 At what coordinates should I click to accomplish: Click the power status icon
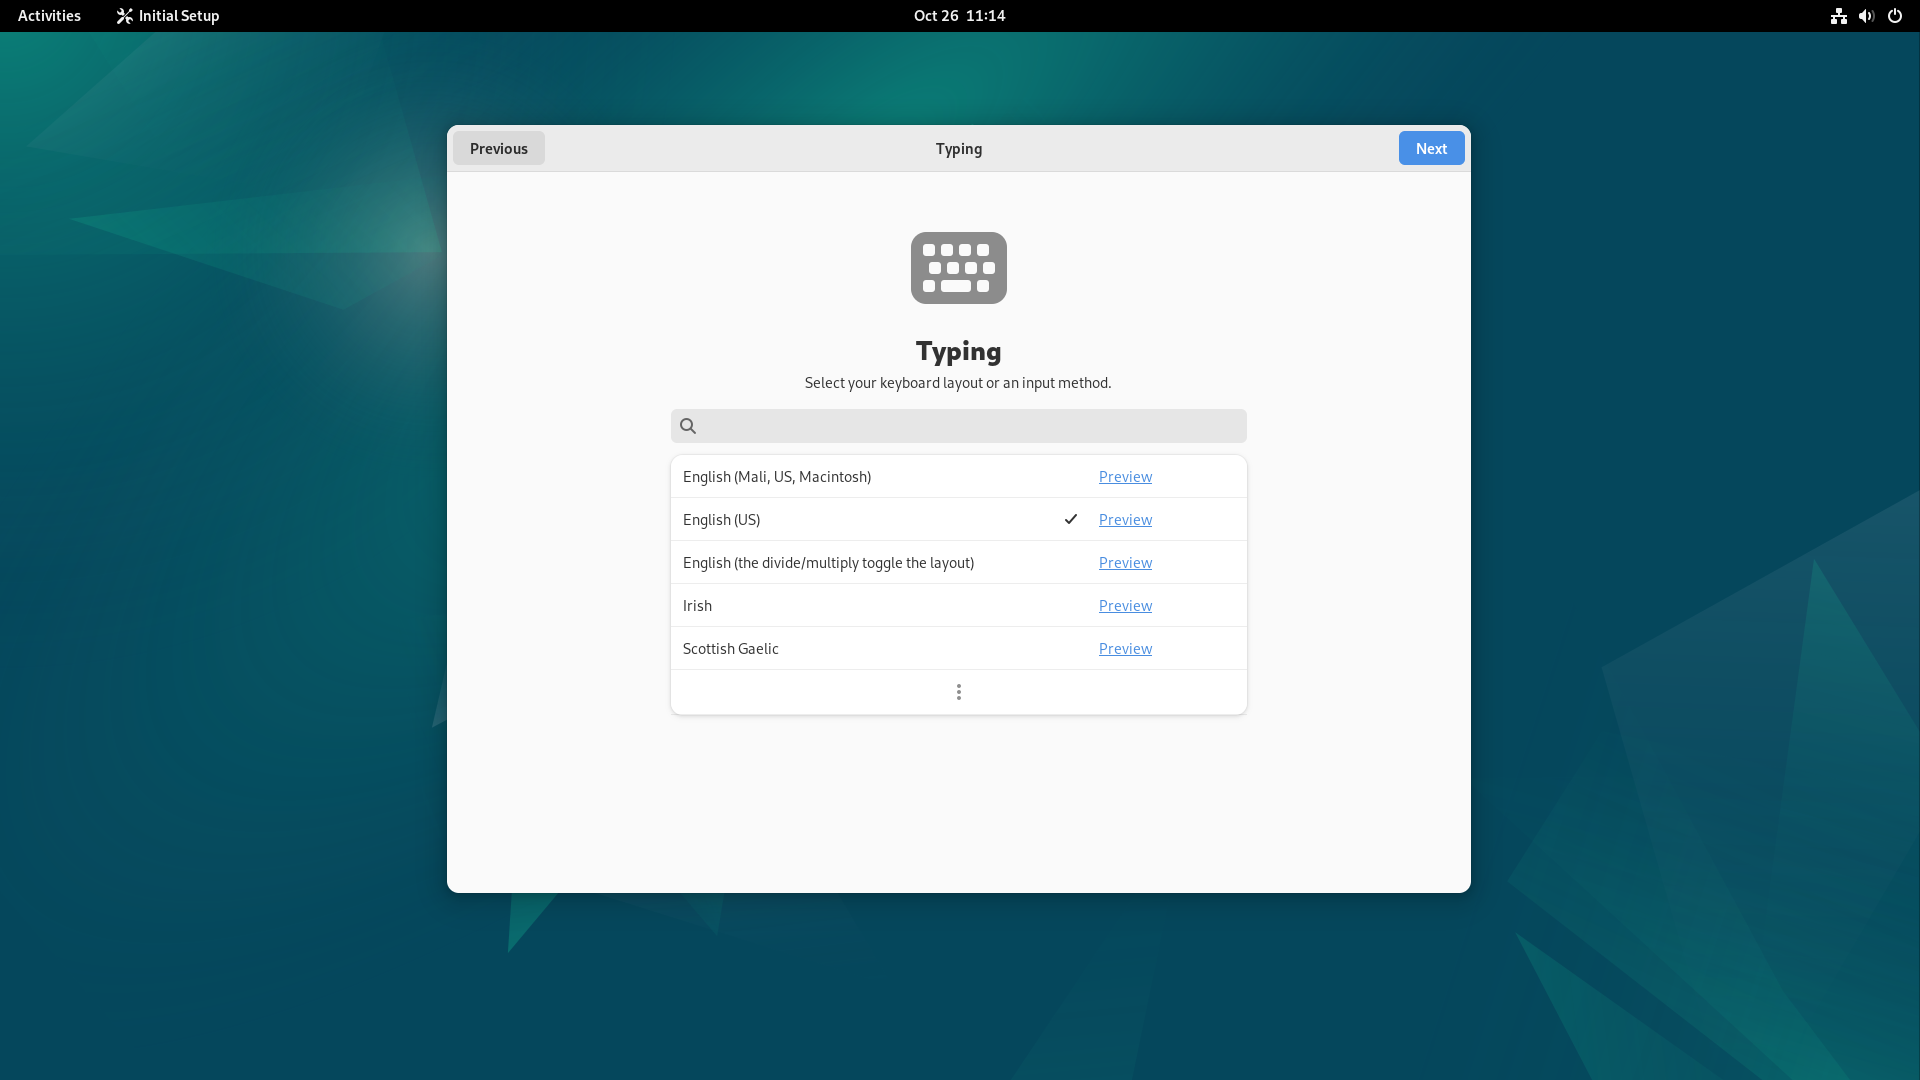coord(1895,16)
